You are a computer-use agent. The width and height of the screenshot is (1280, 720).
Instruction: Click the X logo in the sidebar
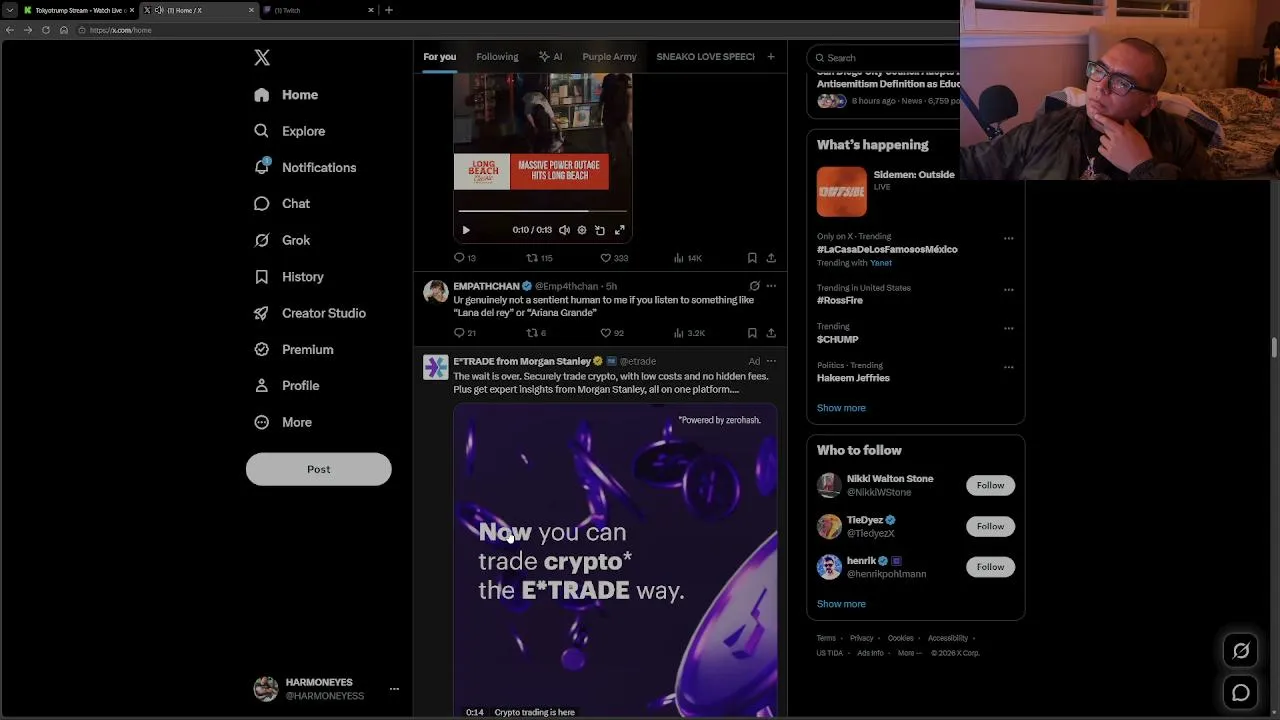tap(262, 58)
